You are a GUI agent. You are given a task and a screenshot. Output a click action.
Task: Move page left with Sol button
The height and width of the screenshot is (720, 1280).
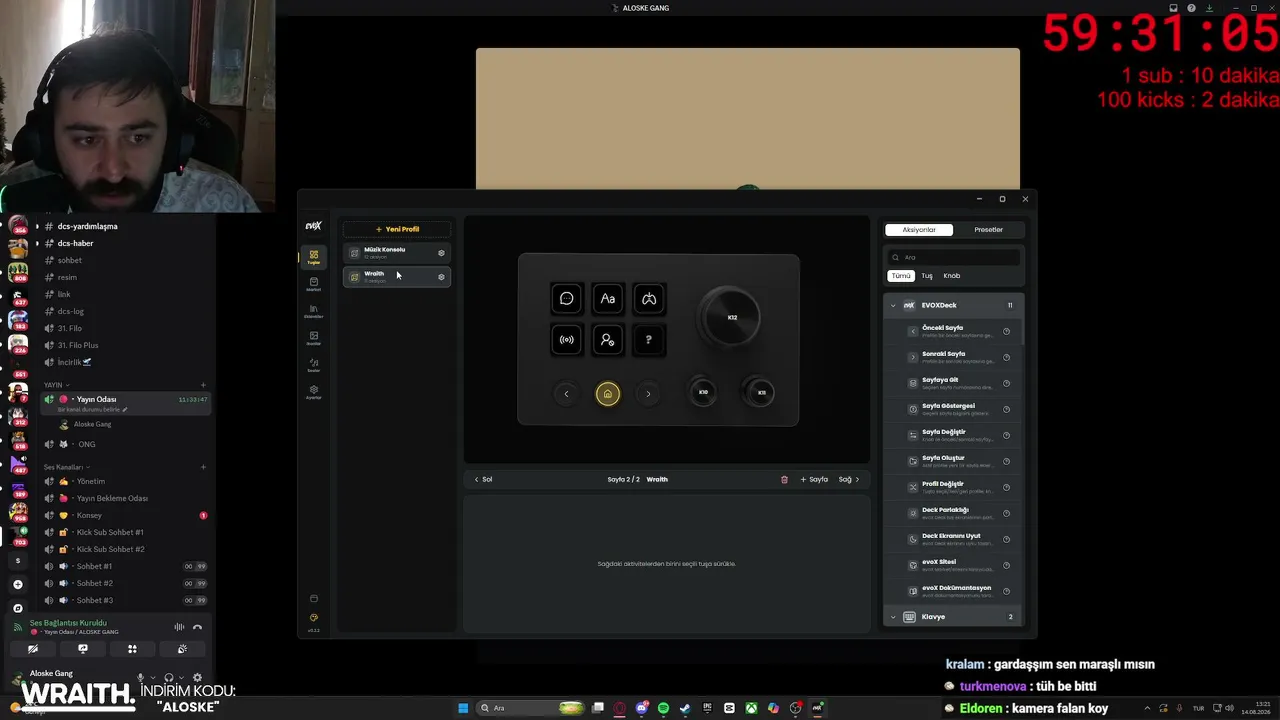click(x=483, y=479)
